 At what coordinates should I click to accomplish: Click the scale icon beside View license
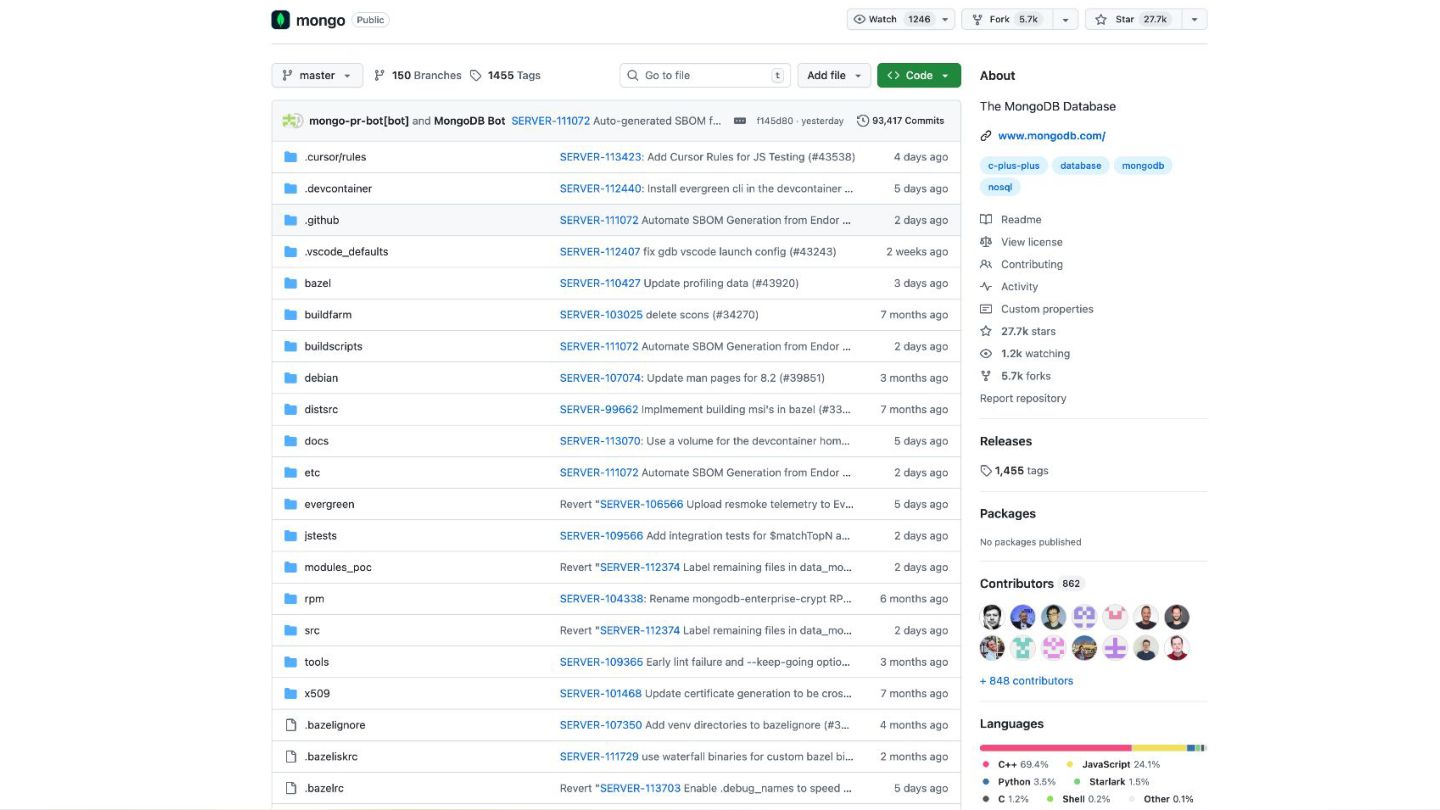click(x=986, y=242)
